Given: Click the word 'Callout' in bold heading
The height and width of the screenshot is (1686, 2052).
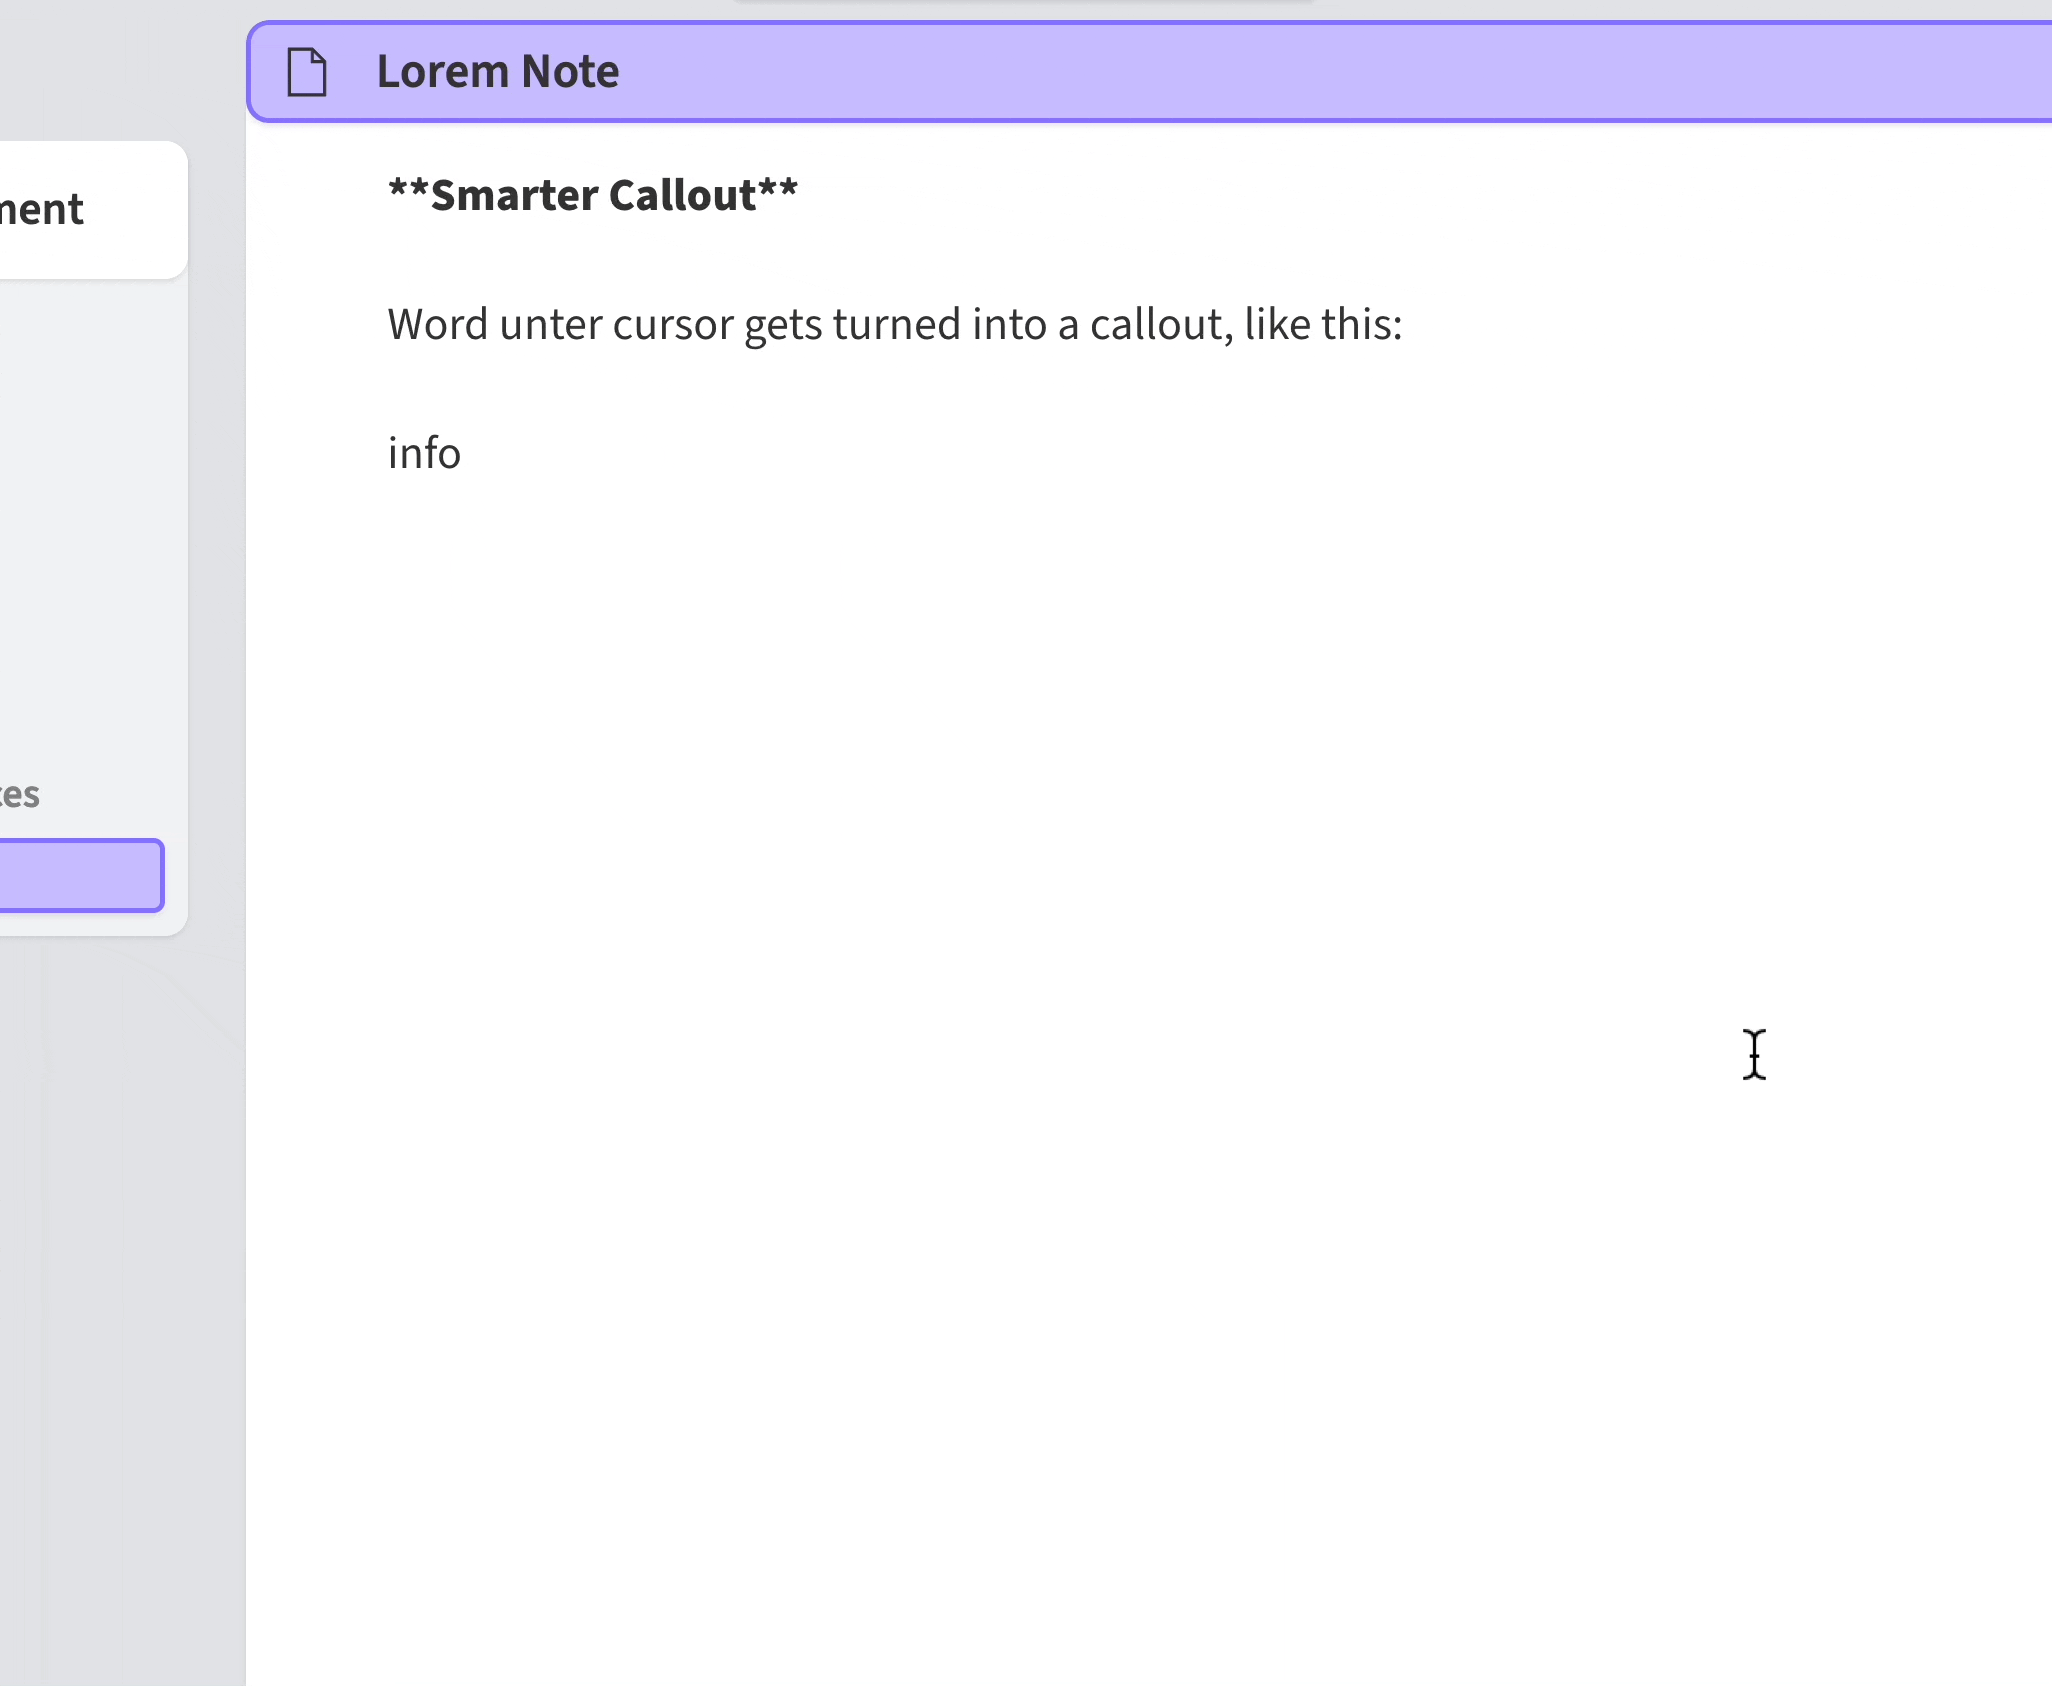Looking at the screenshot, I should [x=682, y=195].
